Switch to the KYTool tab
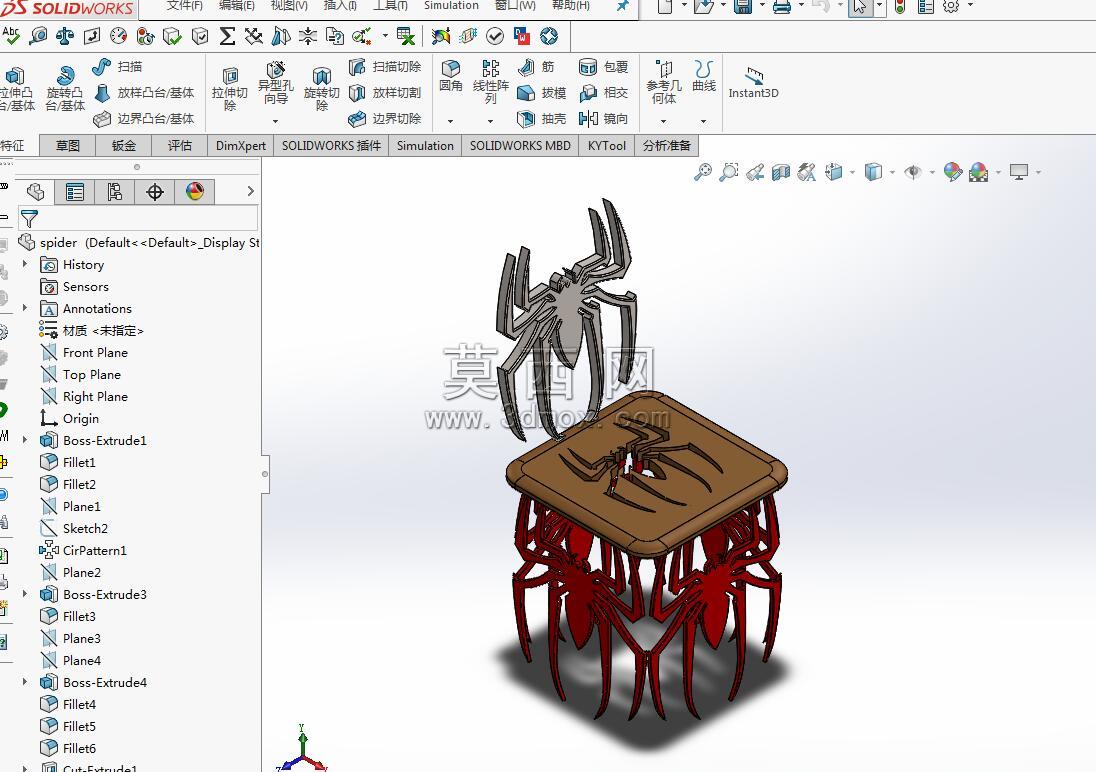This screenshot has width=1096, height=772. pos(606,145)
